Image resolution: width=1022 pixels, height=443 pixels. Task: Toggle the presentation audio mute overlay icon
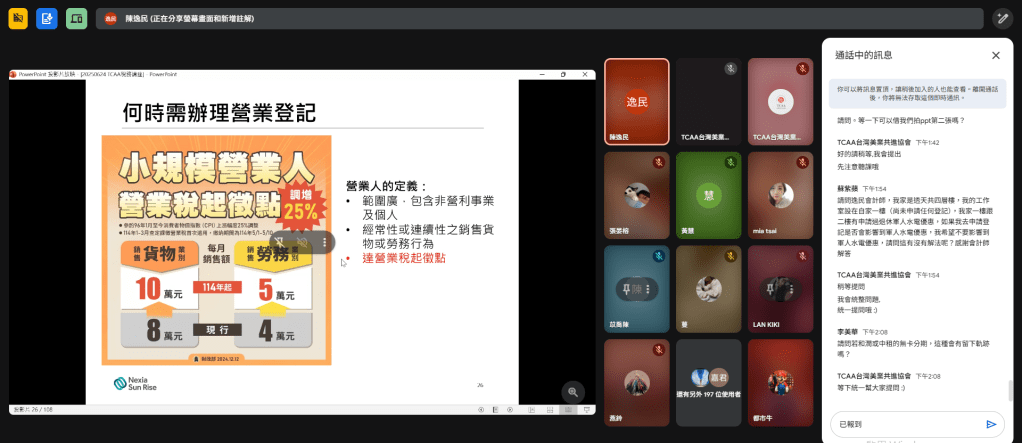coord(302,242)
